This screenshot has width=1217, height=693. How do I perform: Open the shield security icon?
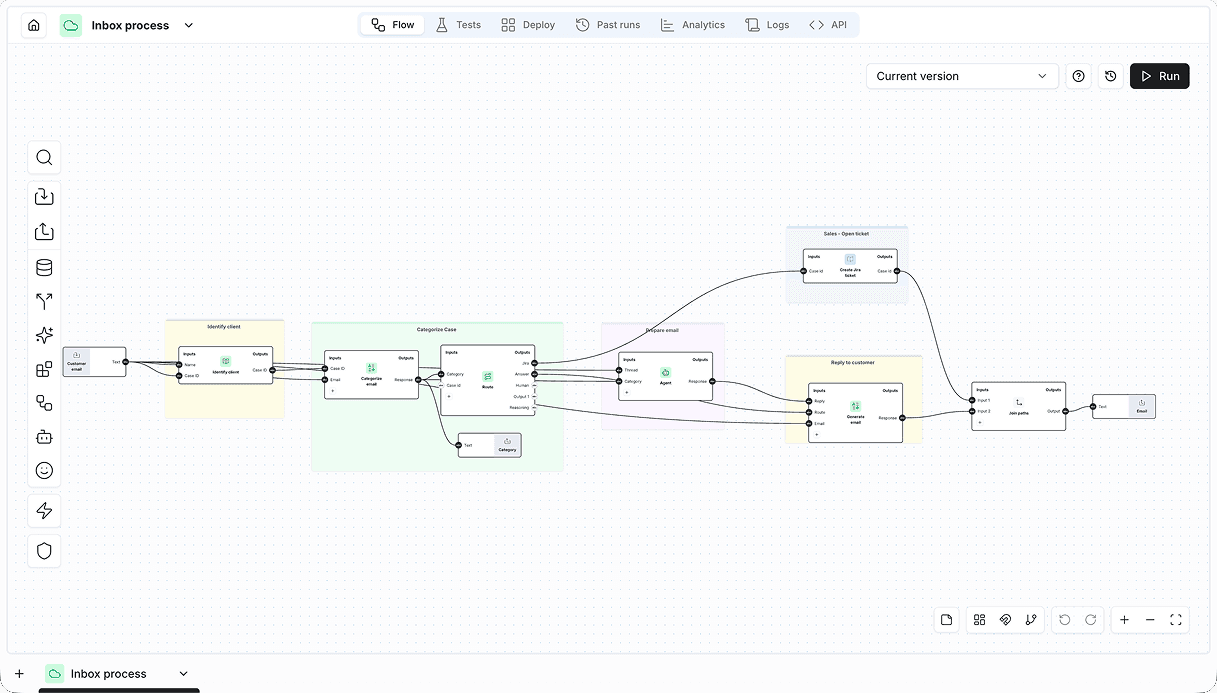pos(44,551)
